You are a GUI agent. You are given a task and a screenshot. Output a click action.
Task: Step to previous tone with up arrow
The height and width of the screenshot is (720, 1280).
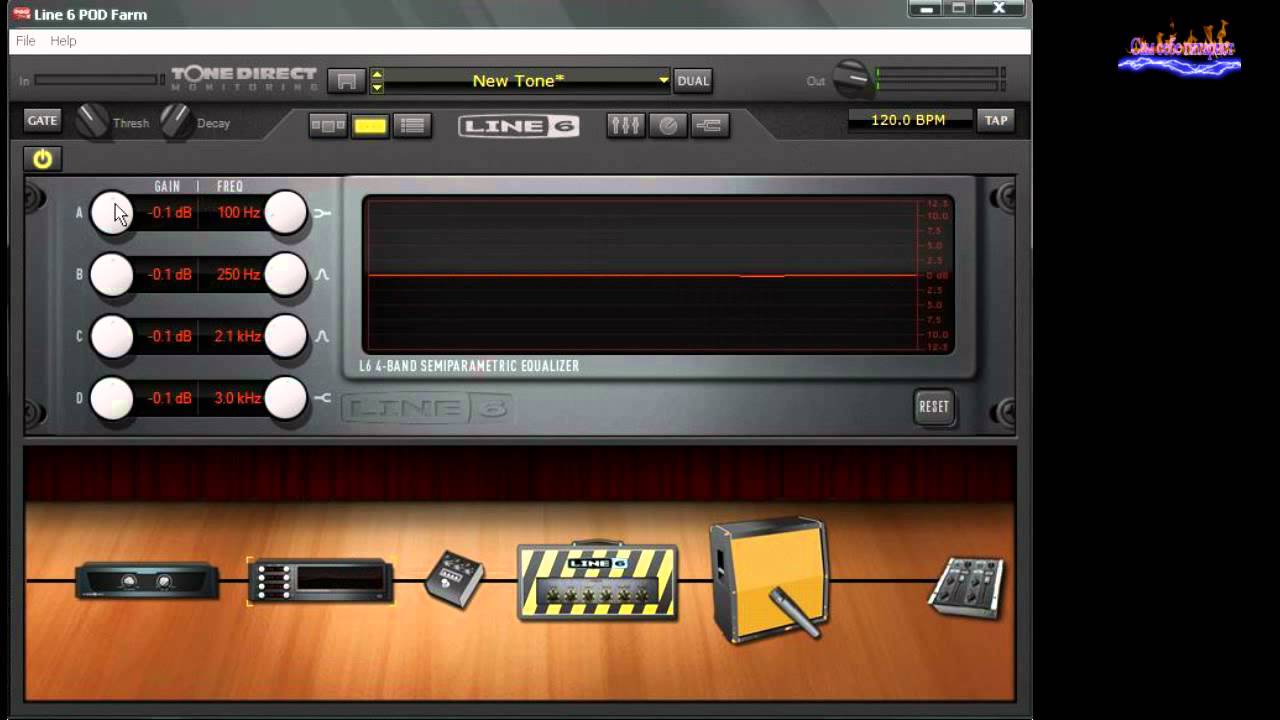tap(377, 74)
